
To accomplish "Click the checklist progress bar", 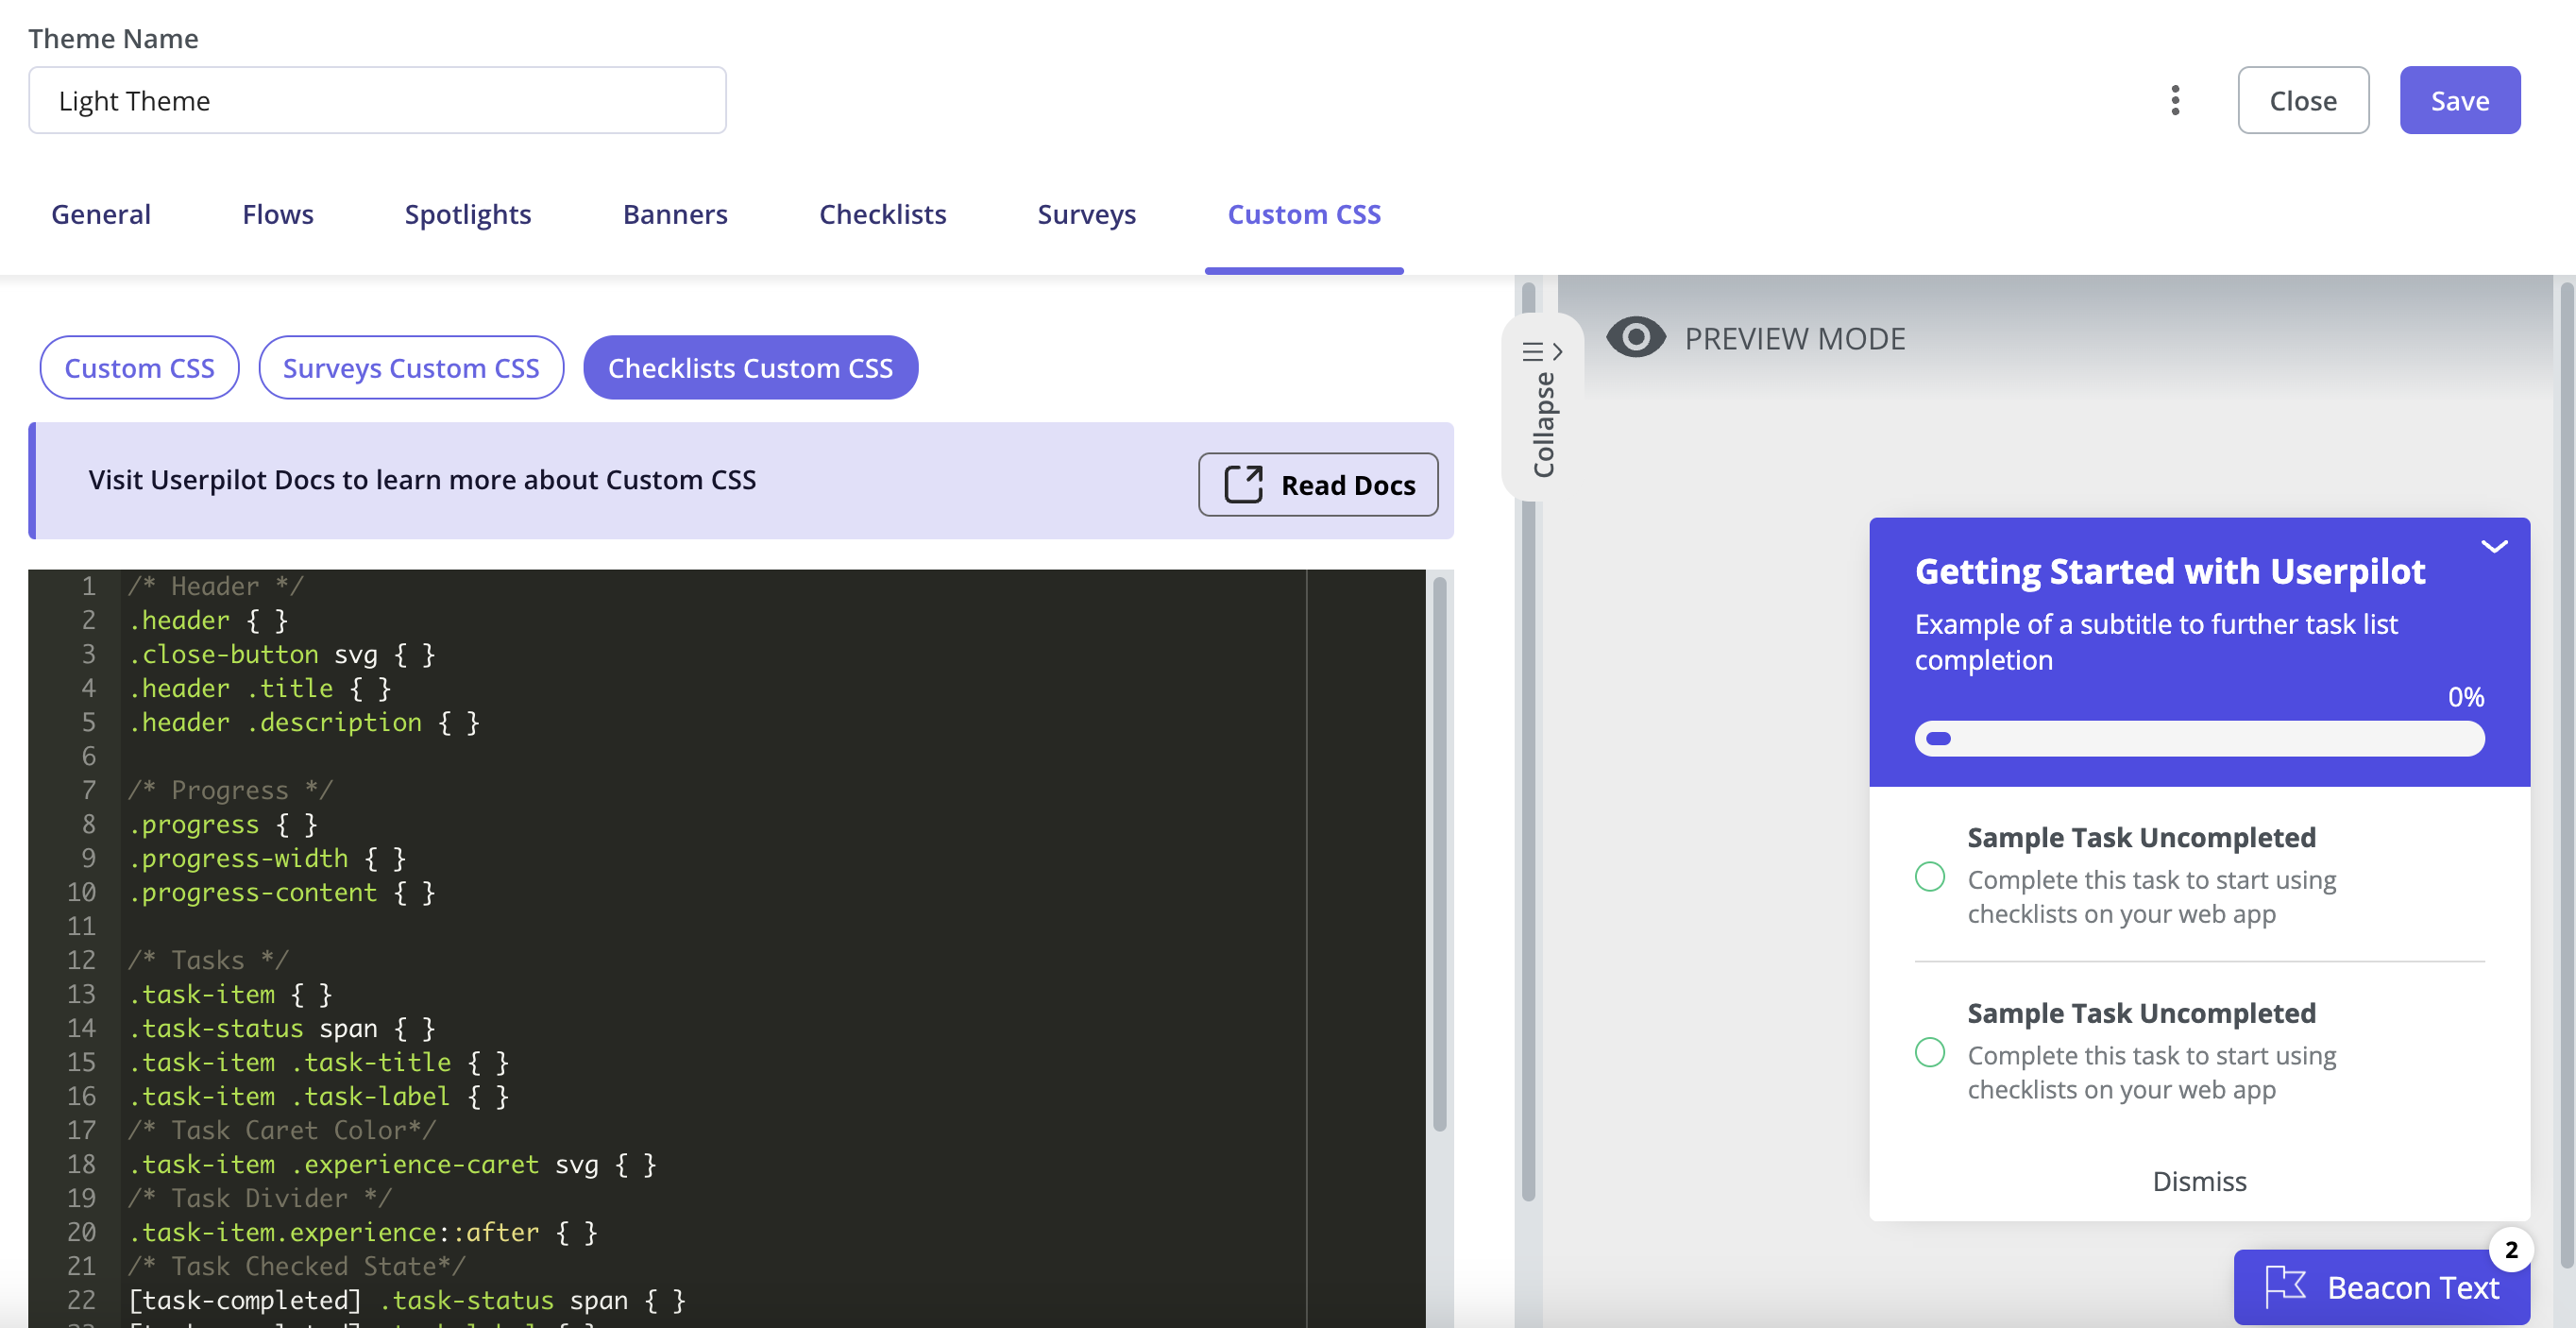I will point(2199,739).
